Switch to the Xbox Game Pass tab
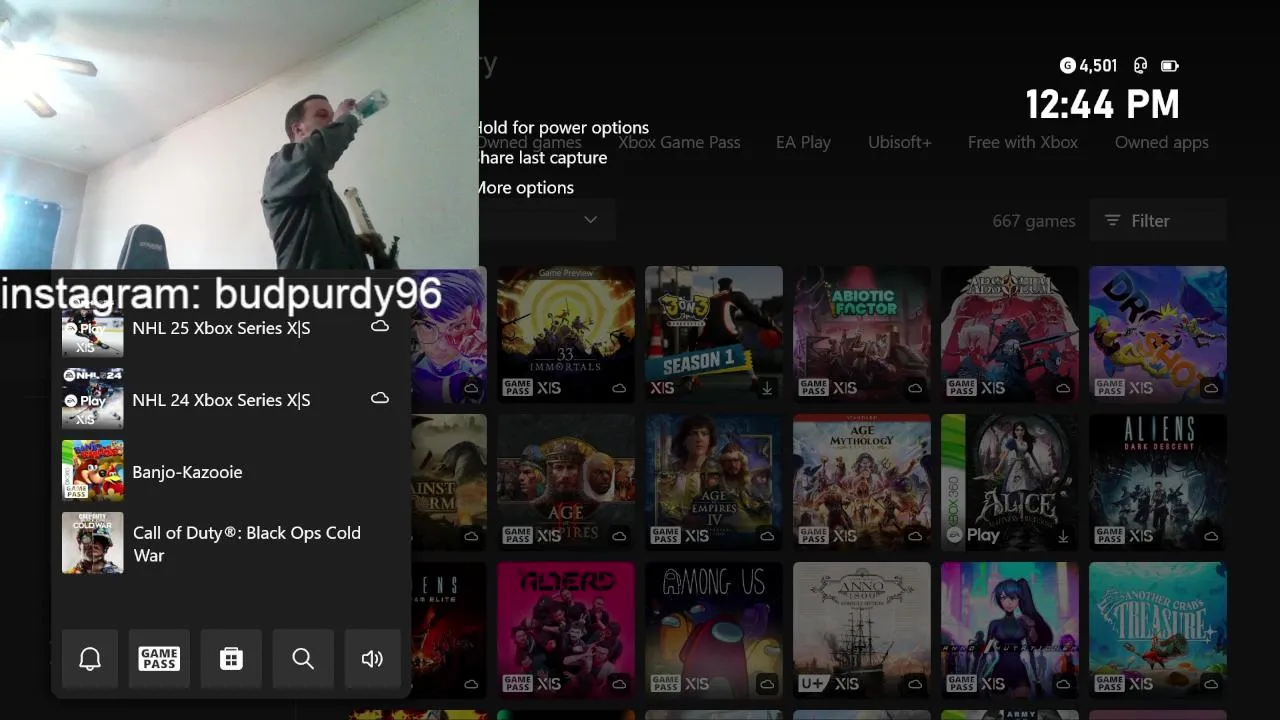 tap(679, 142)
